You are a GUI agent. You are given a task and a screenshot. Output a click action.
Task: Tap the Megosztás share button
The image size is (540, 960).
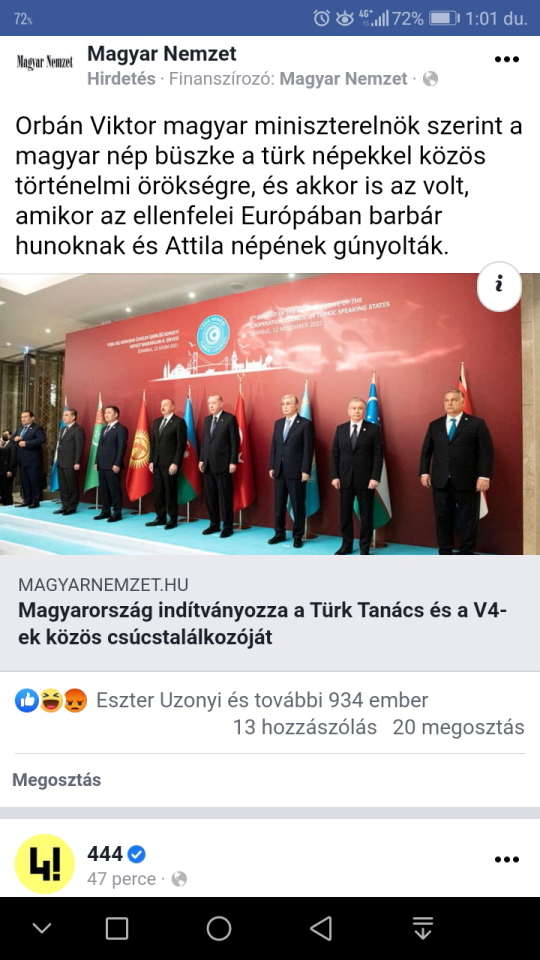click(x=56, y=780)
